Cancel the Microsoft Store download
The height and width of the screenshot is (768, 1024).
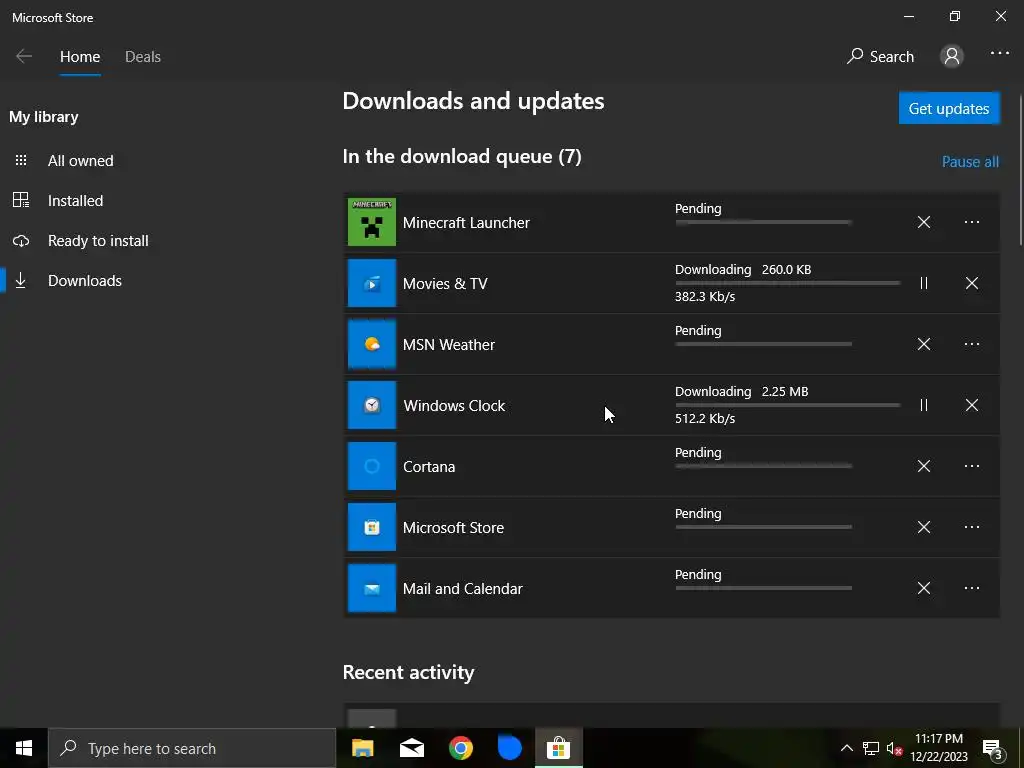tap(923, 527)
